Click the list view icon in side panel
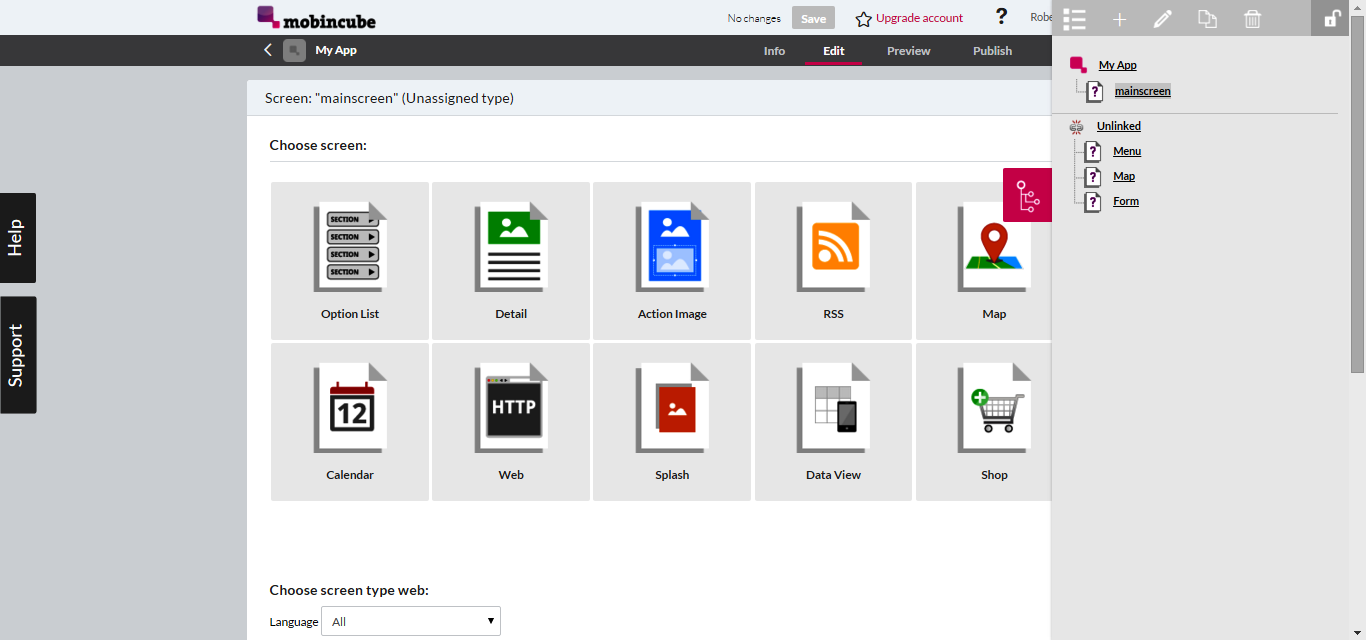 [x=1074, y=19]
